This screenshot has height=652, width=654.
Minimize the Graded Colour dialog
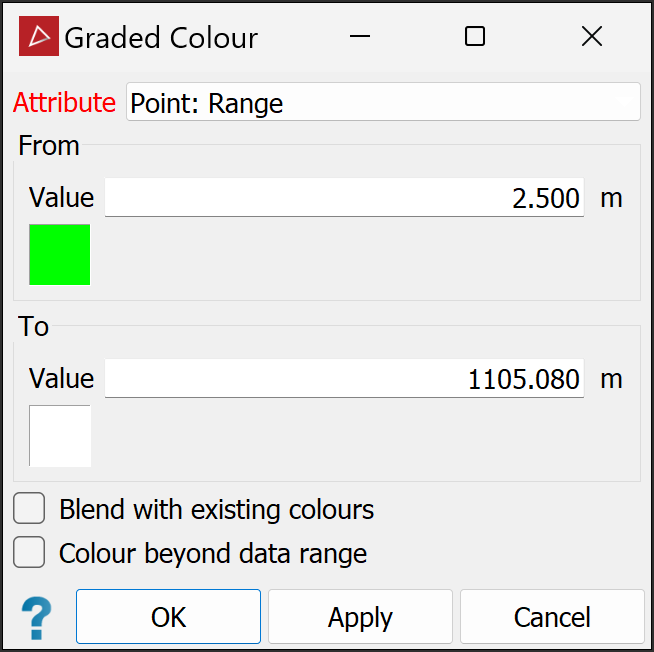361,37
